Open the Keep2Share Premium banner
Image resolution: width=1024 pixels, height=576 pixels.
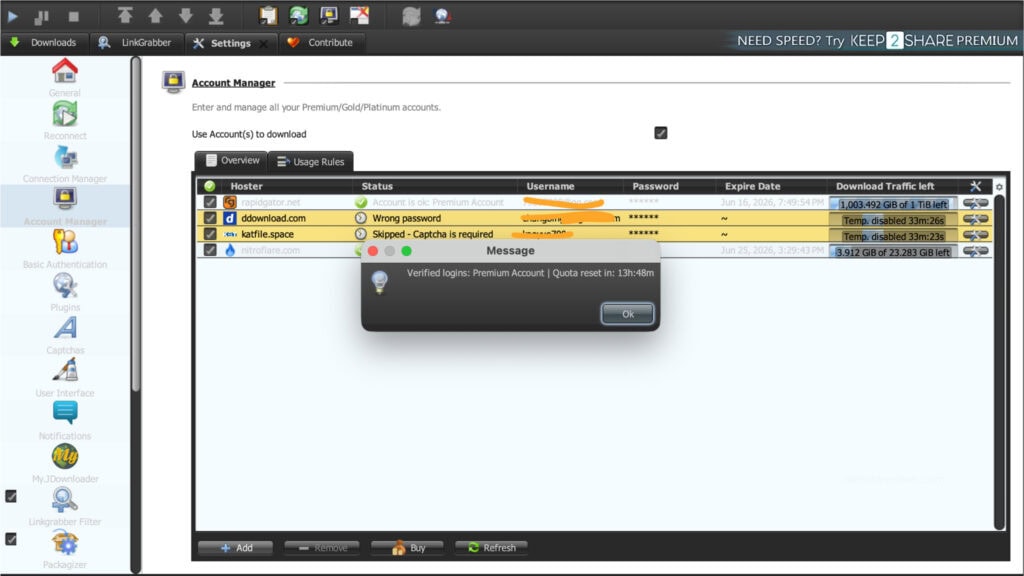click(x=876, y=40)
